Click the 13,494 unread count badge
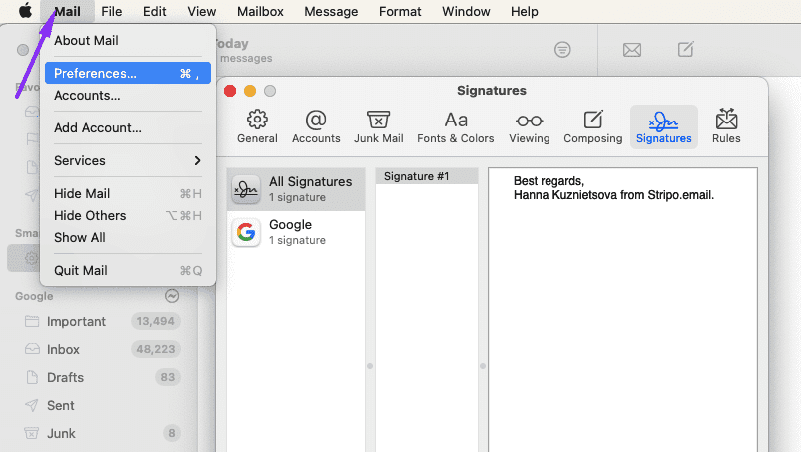 (x=155, y=321)
